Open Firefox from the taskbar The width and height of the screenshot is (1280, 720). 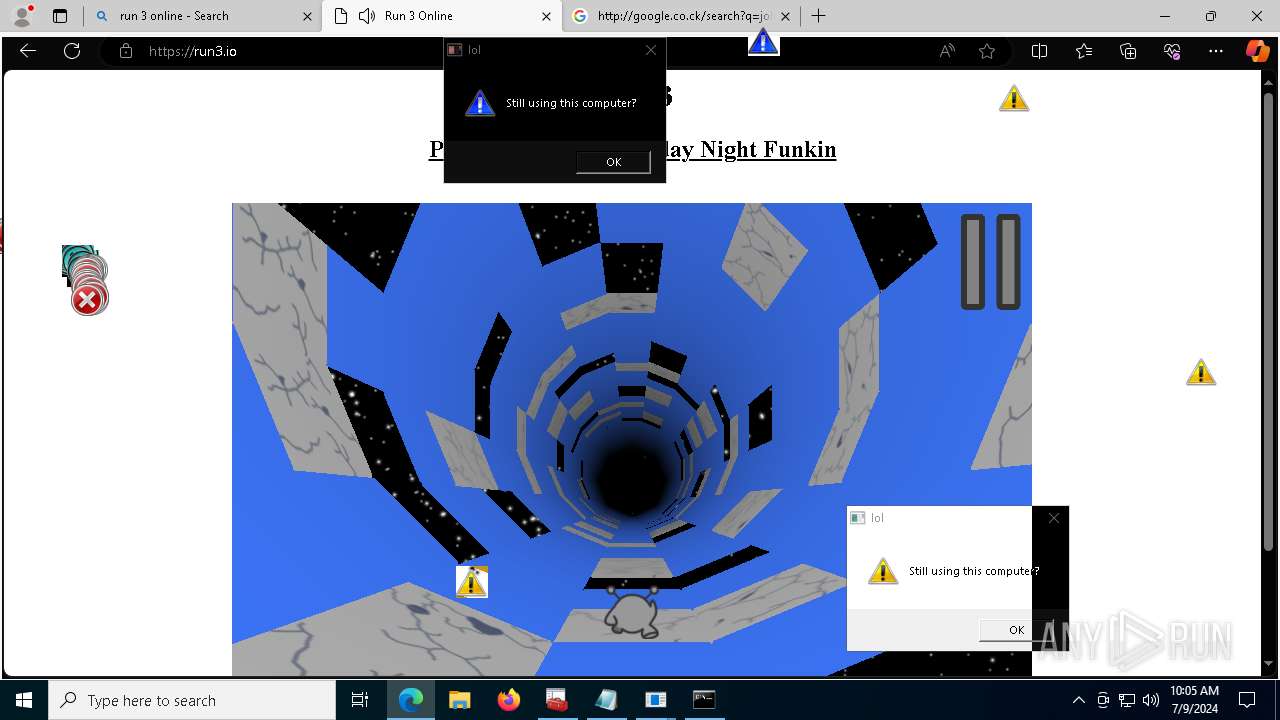click(x=509, y=700)
